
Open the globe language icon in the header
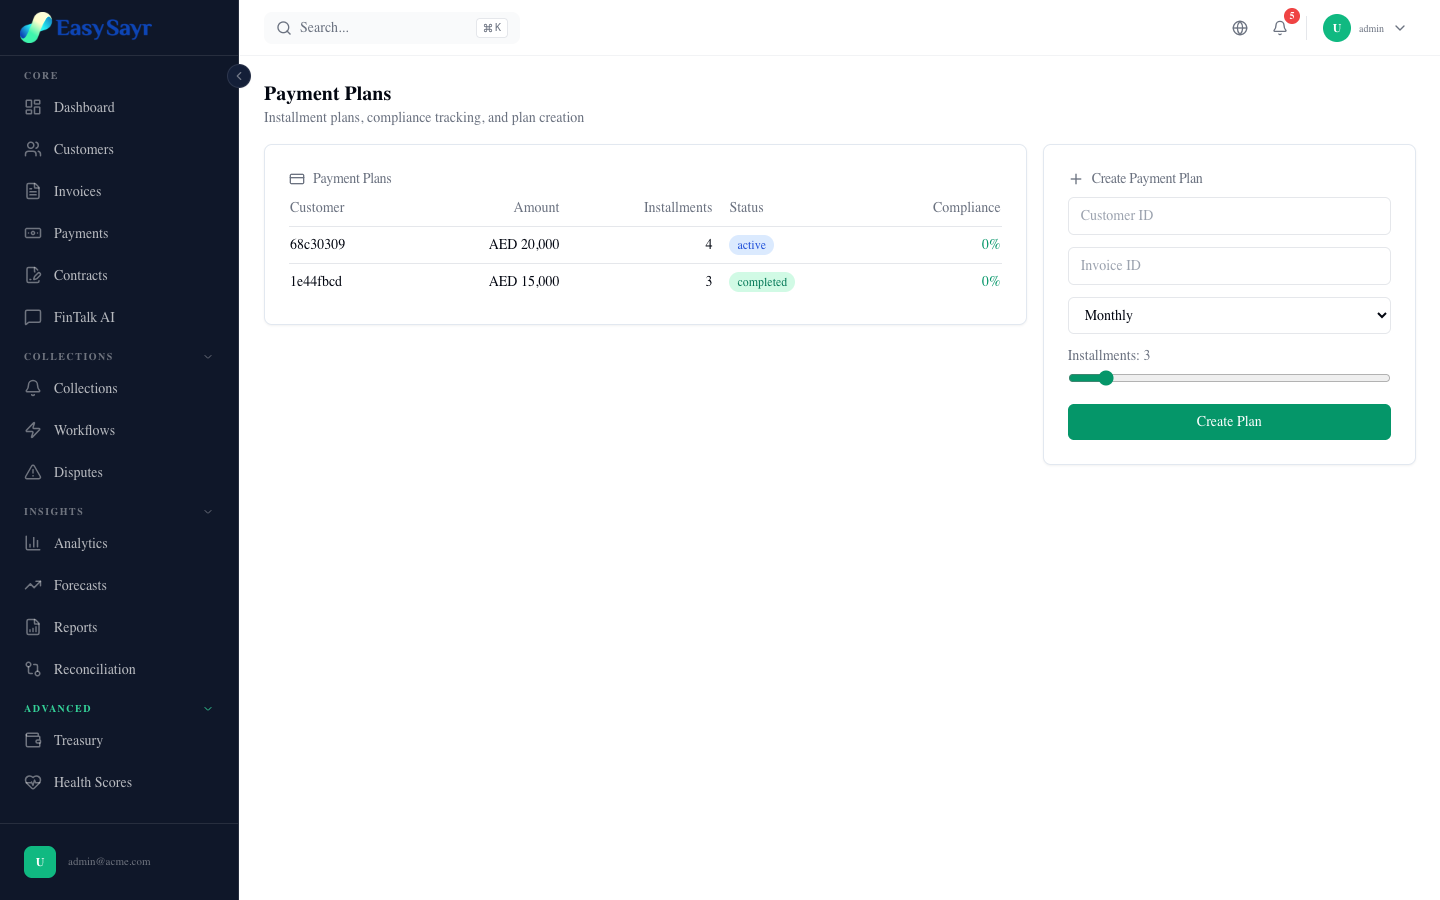point(1240,28)
